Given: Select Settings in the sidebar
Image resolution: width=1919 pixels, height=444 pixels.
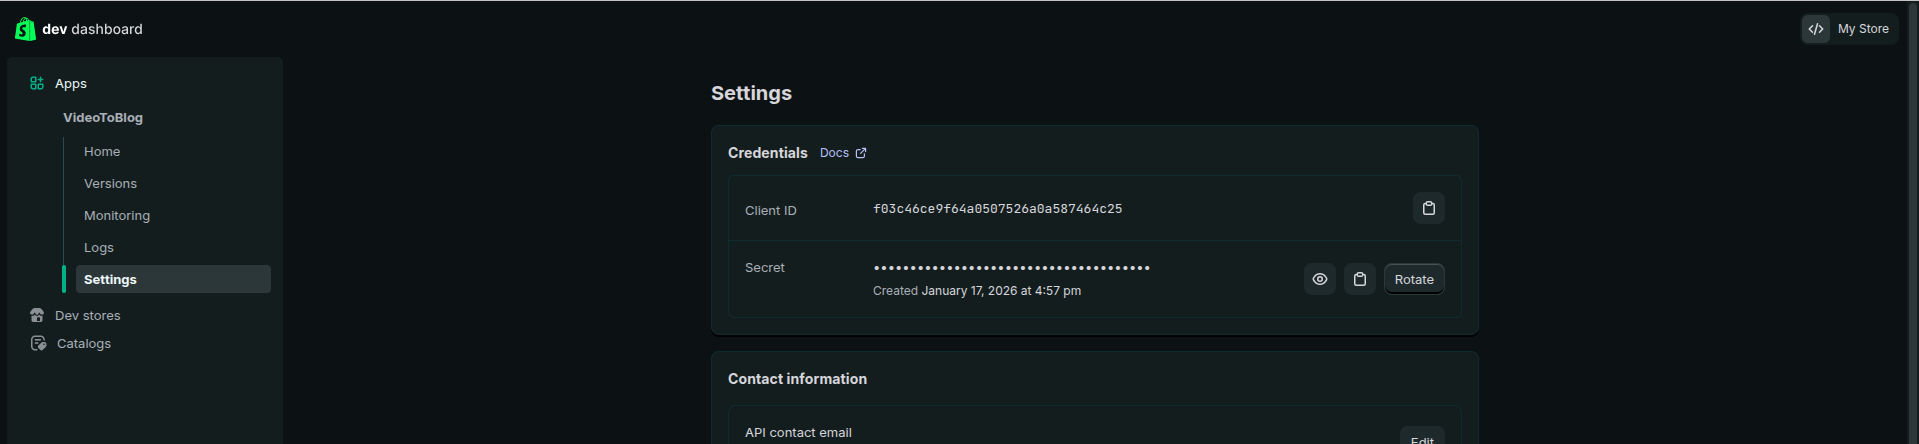Looking at the screenshot, I should click(173, 279).
